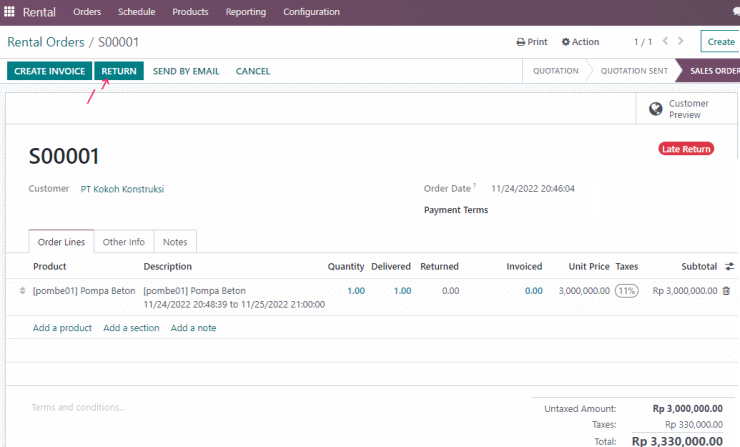Go to next record arrow
Viewport: 740px width, 447px height.
coord(681,41)
